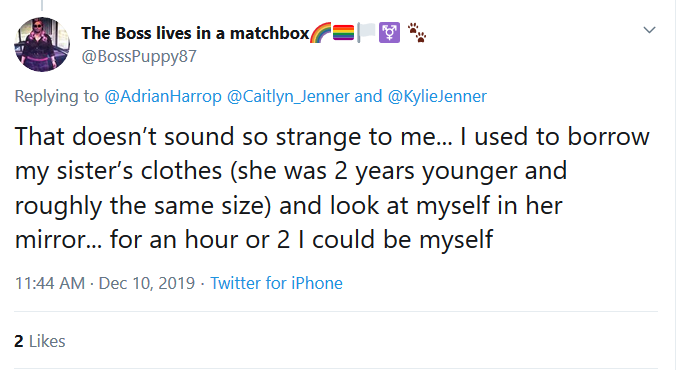Open the 11:44 AM timestamp link
This screenshot has height=370, width=691.
(50, 283)
